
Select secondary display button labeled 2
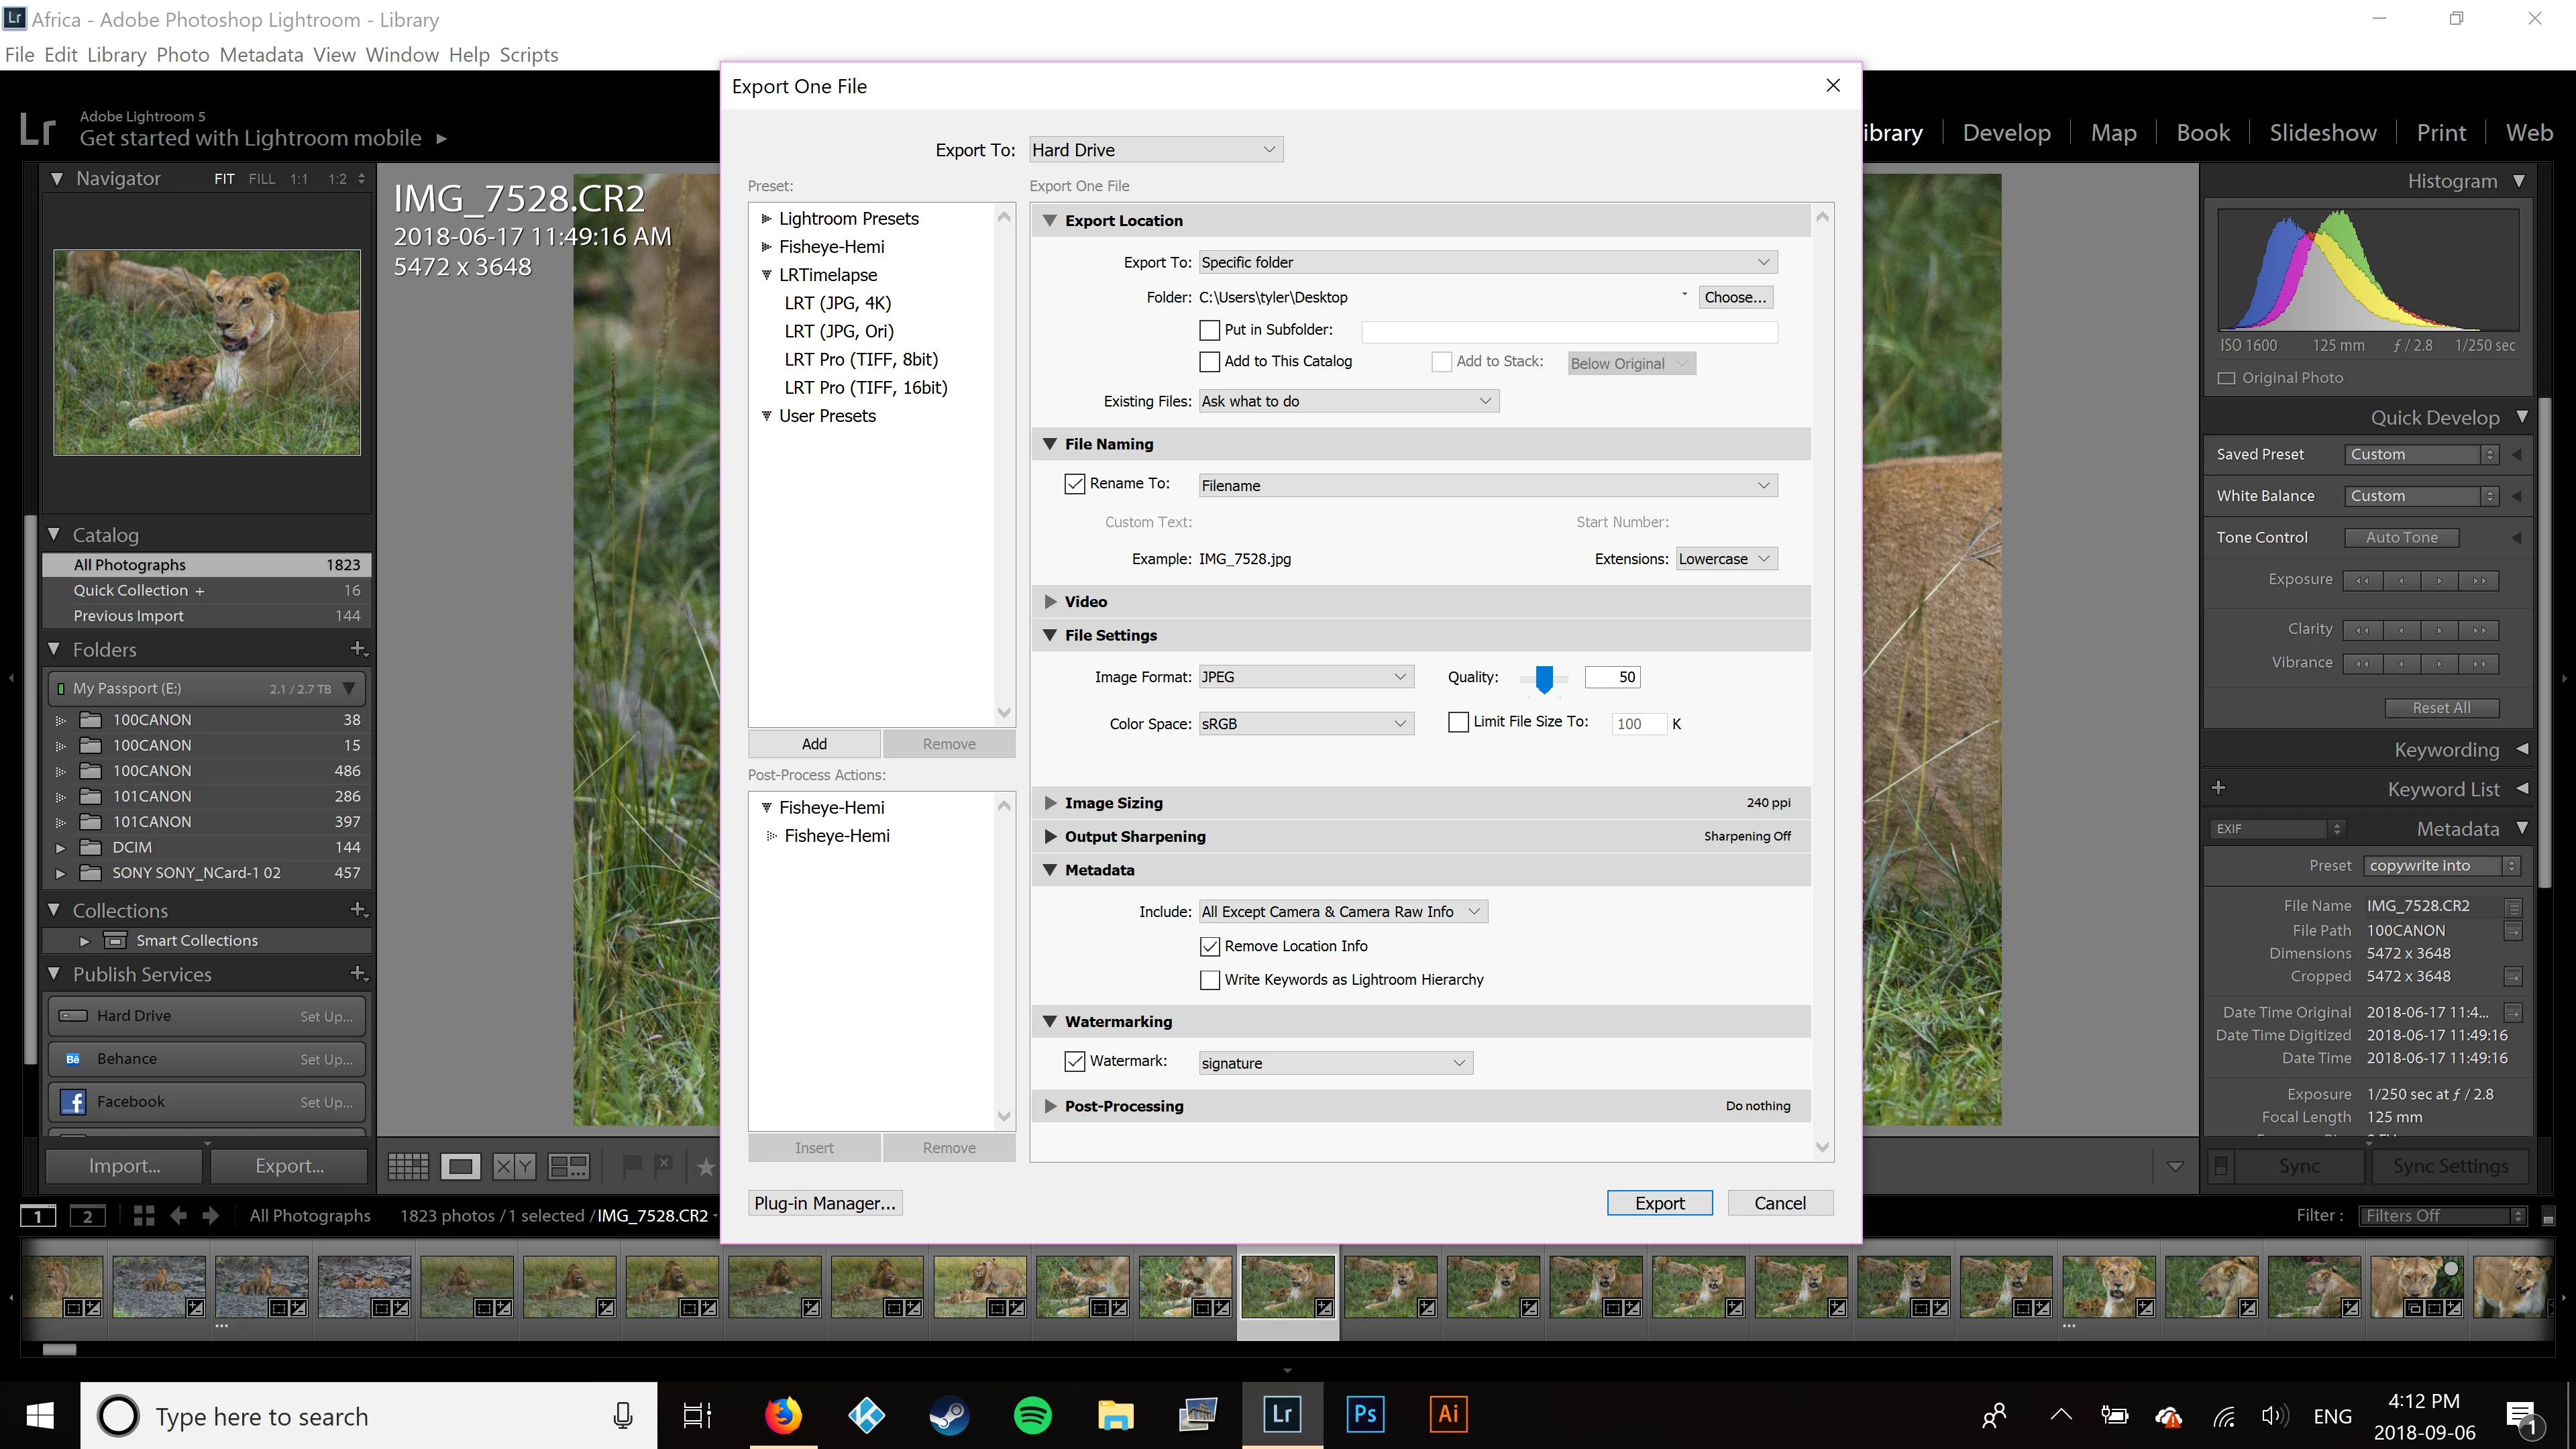(87, 1216)
